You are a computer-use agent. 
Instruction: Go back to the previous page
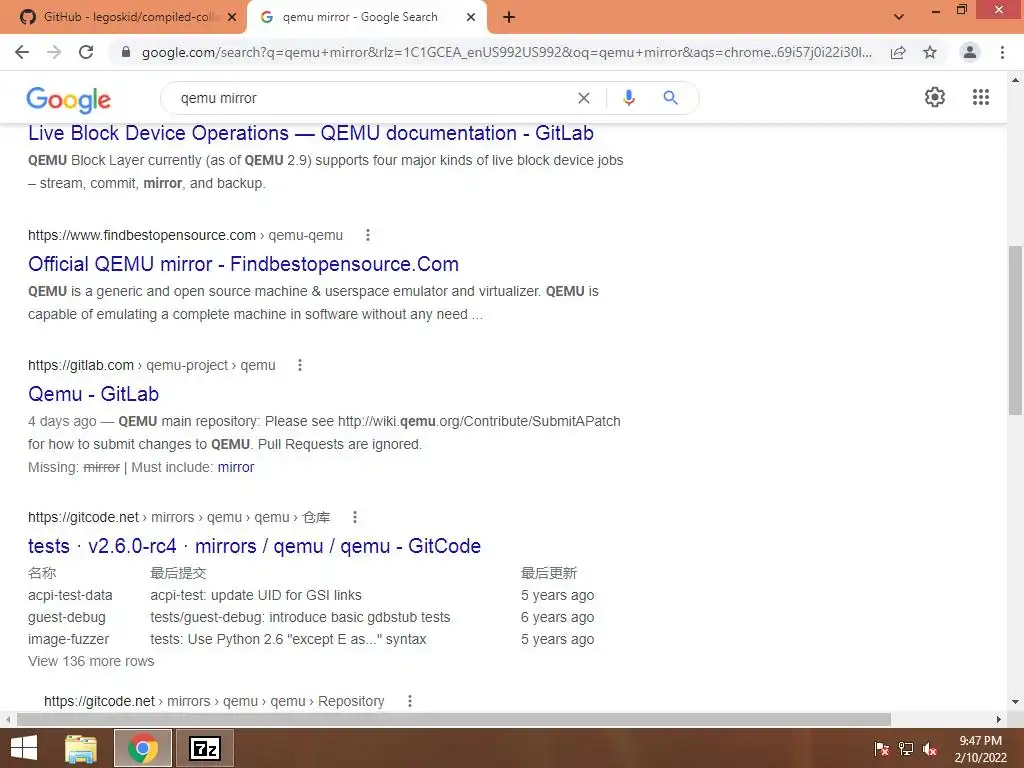click(x=22, y=52)
